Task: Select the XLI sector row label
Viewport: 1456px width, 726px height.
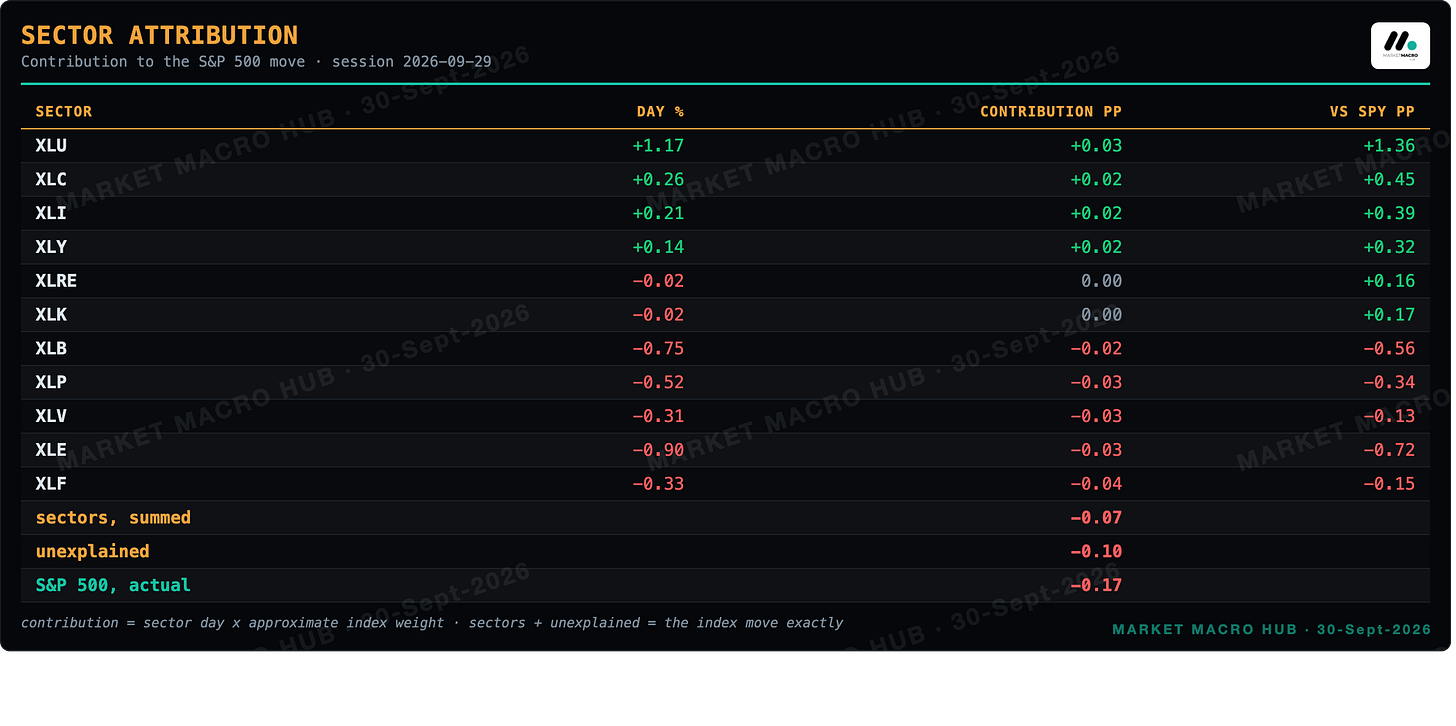Action: point(51,214)
